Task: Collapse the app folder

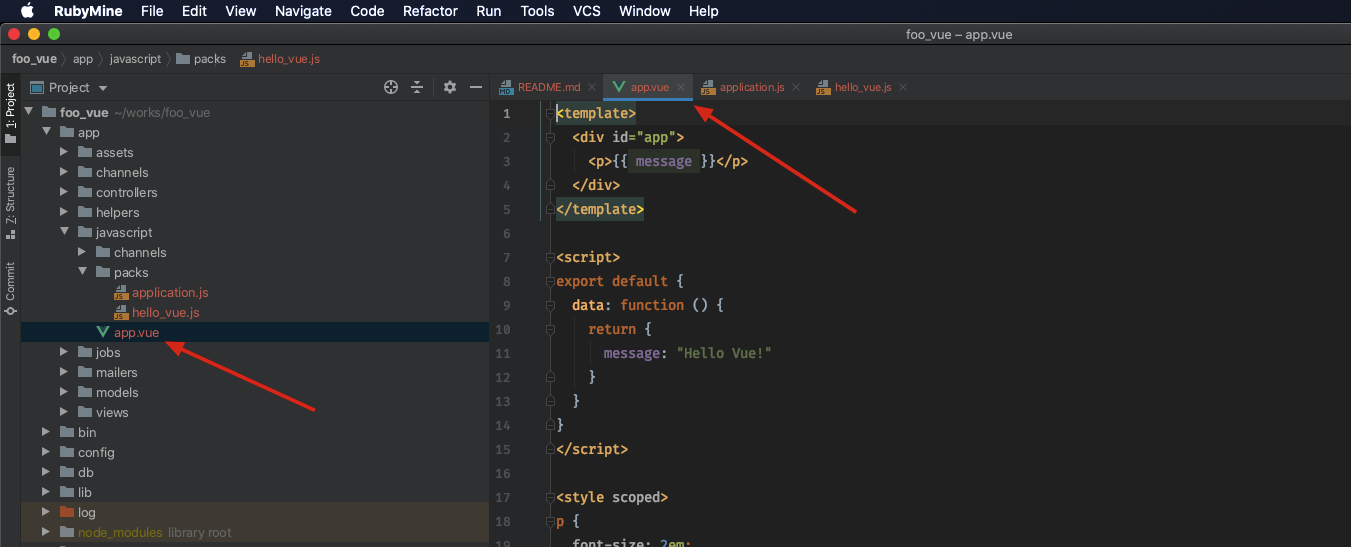Action: tap(47, 132)
